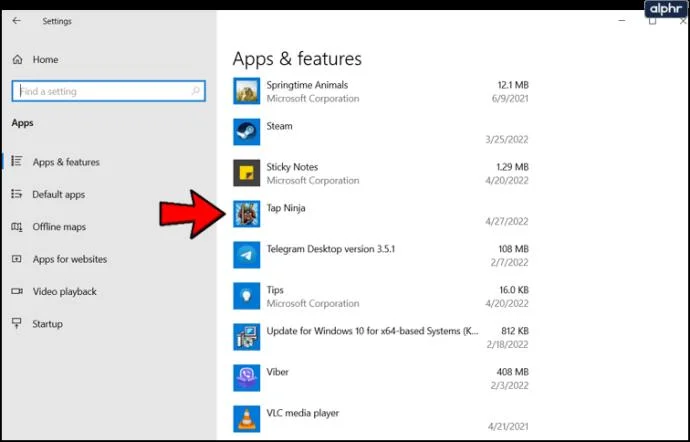Open Apps for websites page
This screenshot has height=442, width=690.
tap(70, 259)
